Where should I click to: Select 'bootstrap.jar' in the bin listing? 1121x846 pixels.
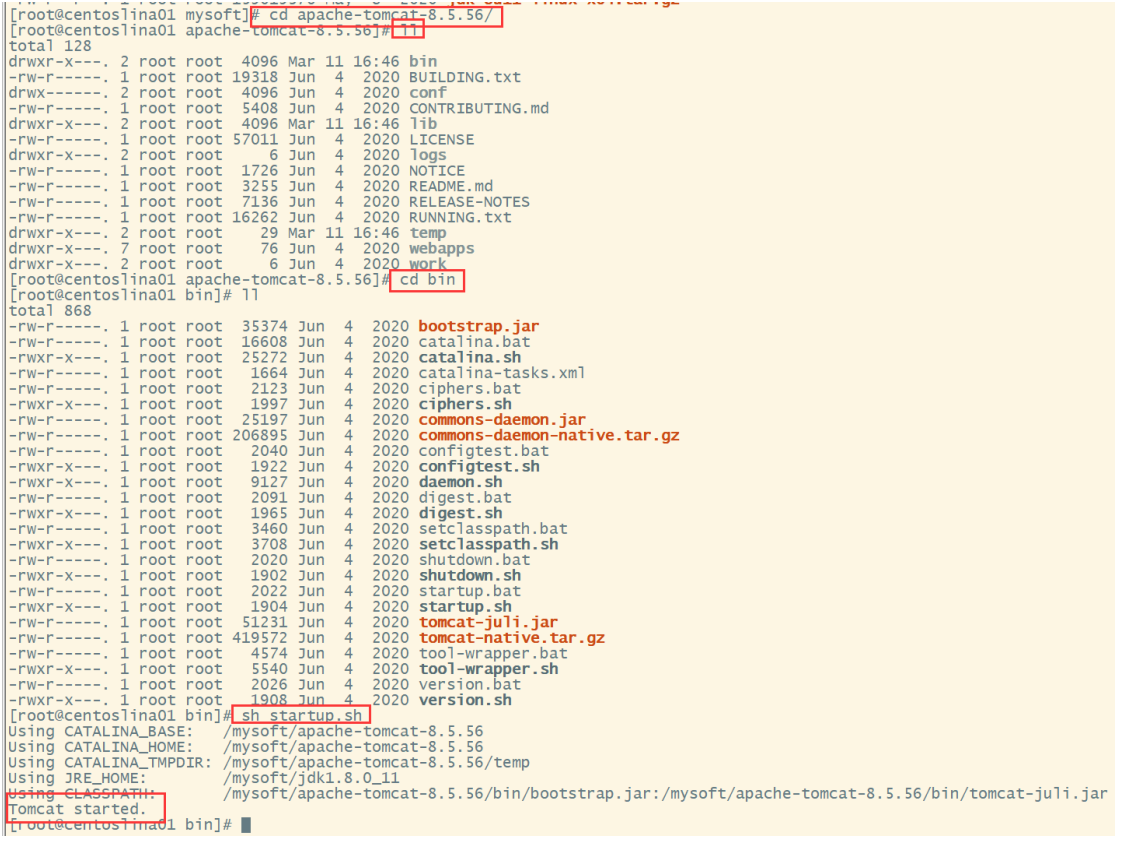(x=479, y=327)
